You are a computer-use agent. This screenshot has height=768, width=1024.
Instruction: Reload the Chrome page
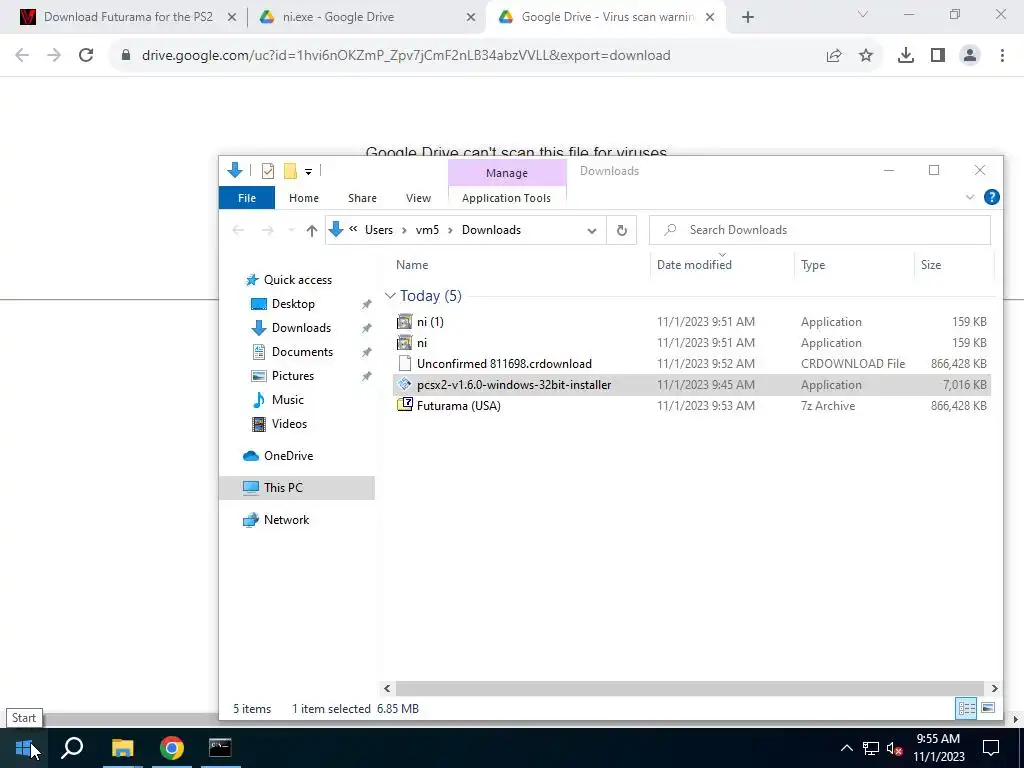pyautogui.click(x=86, y=56)
